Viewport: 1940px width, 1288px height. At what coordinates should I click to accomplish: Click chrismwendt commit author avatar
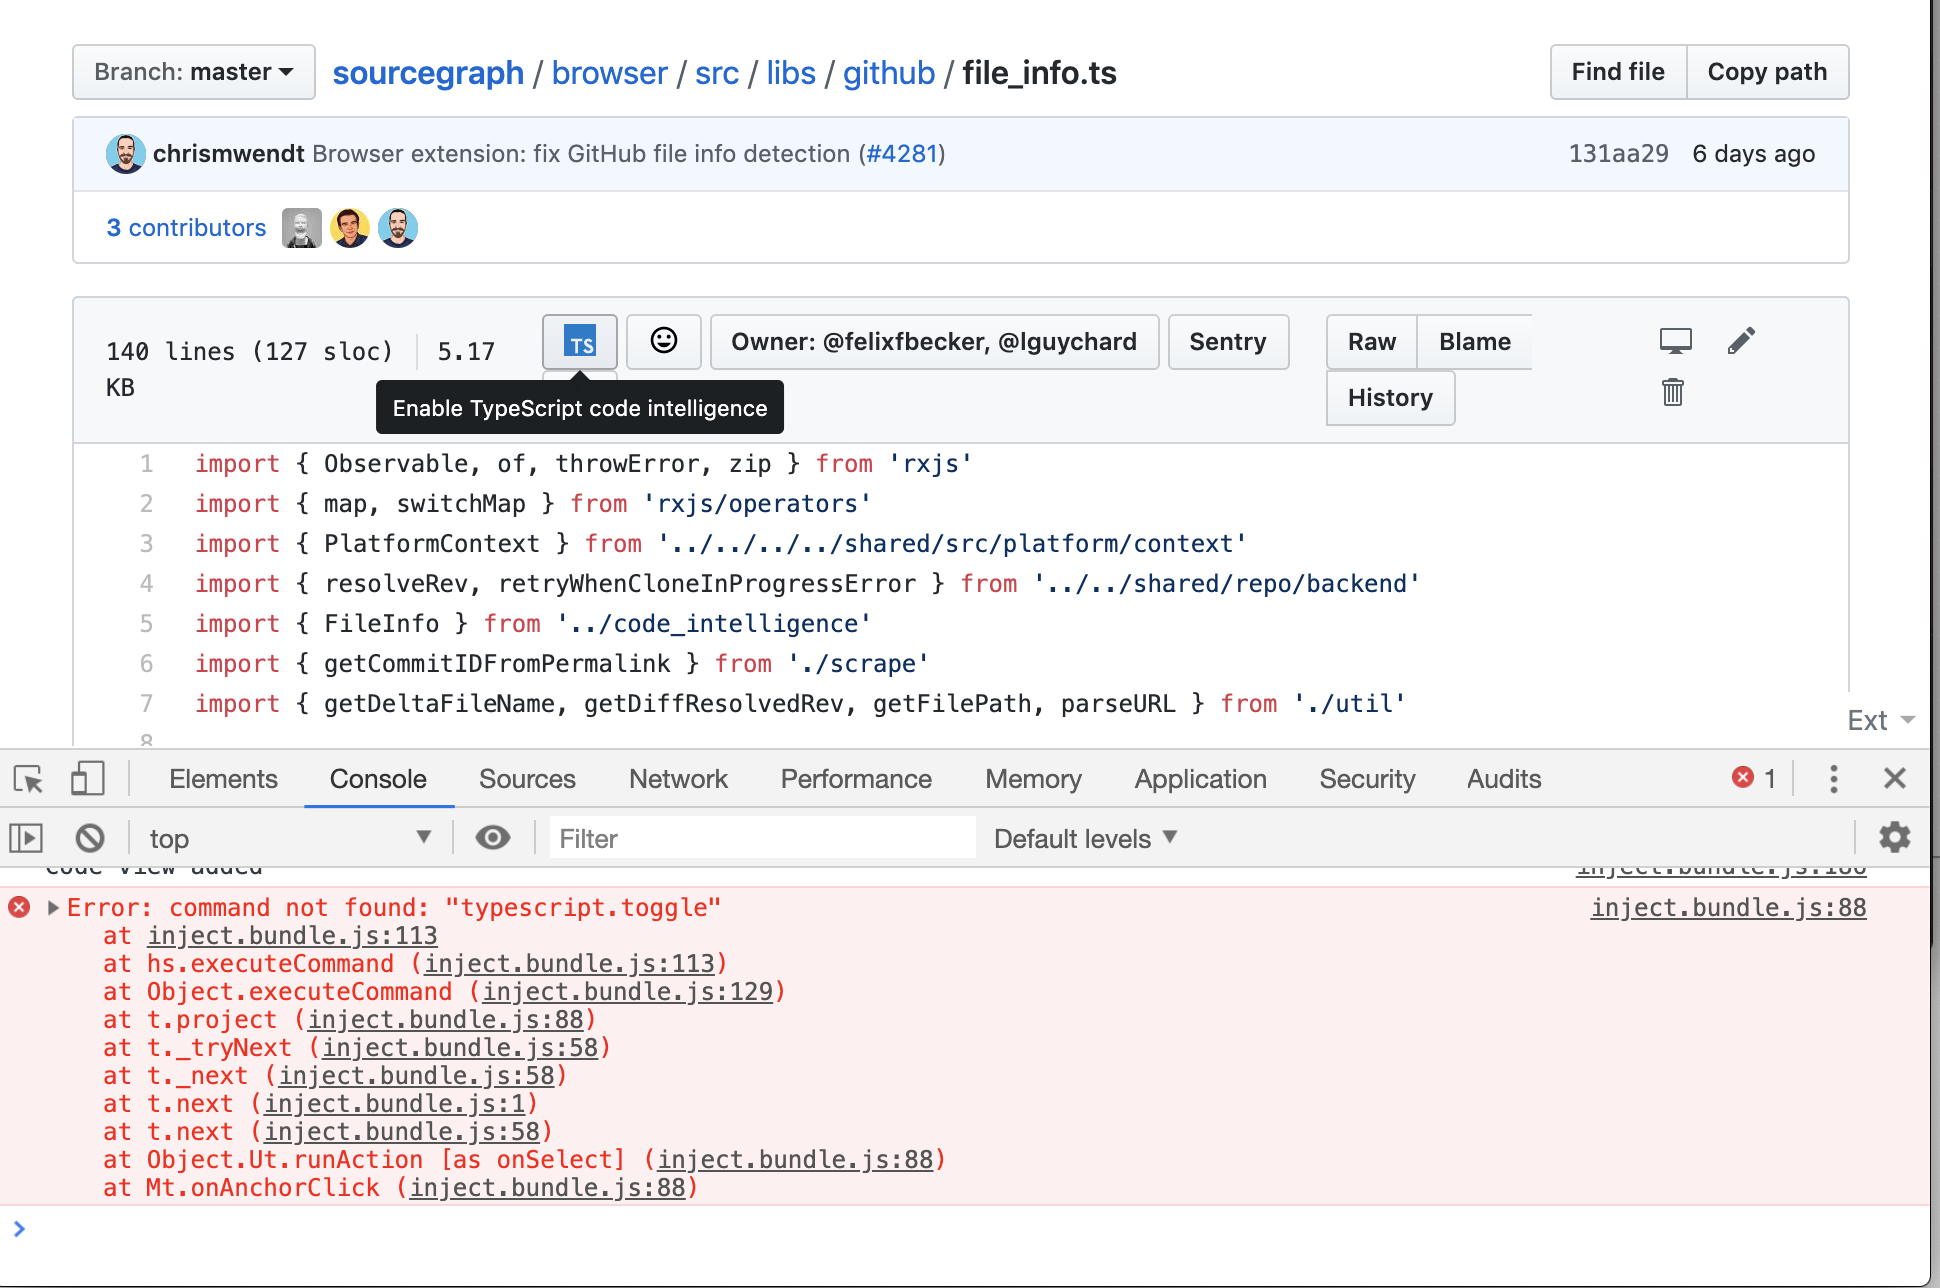[125, 154]
